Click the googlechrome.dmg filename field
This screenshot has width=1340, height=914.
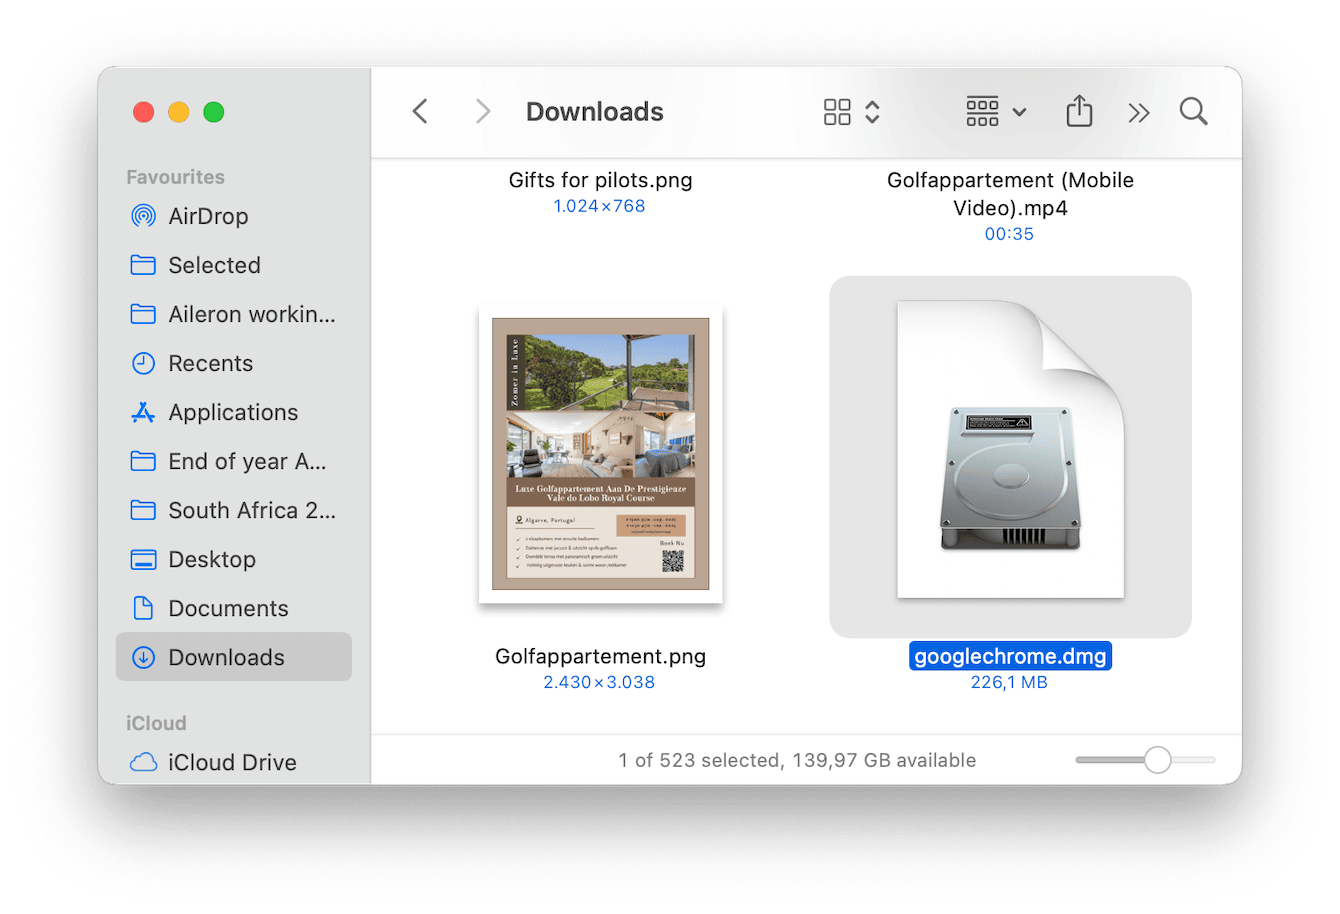click(1009, 656)
